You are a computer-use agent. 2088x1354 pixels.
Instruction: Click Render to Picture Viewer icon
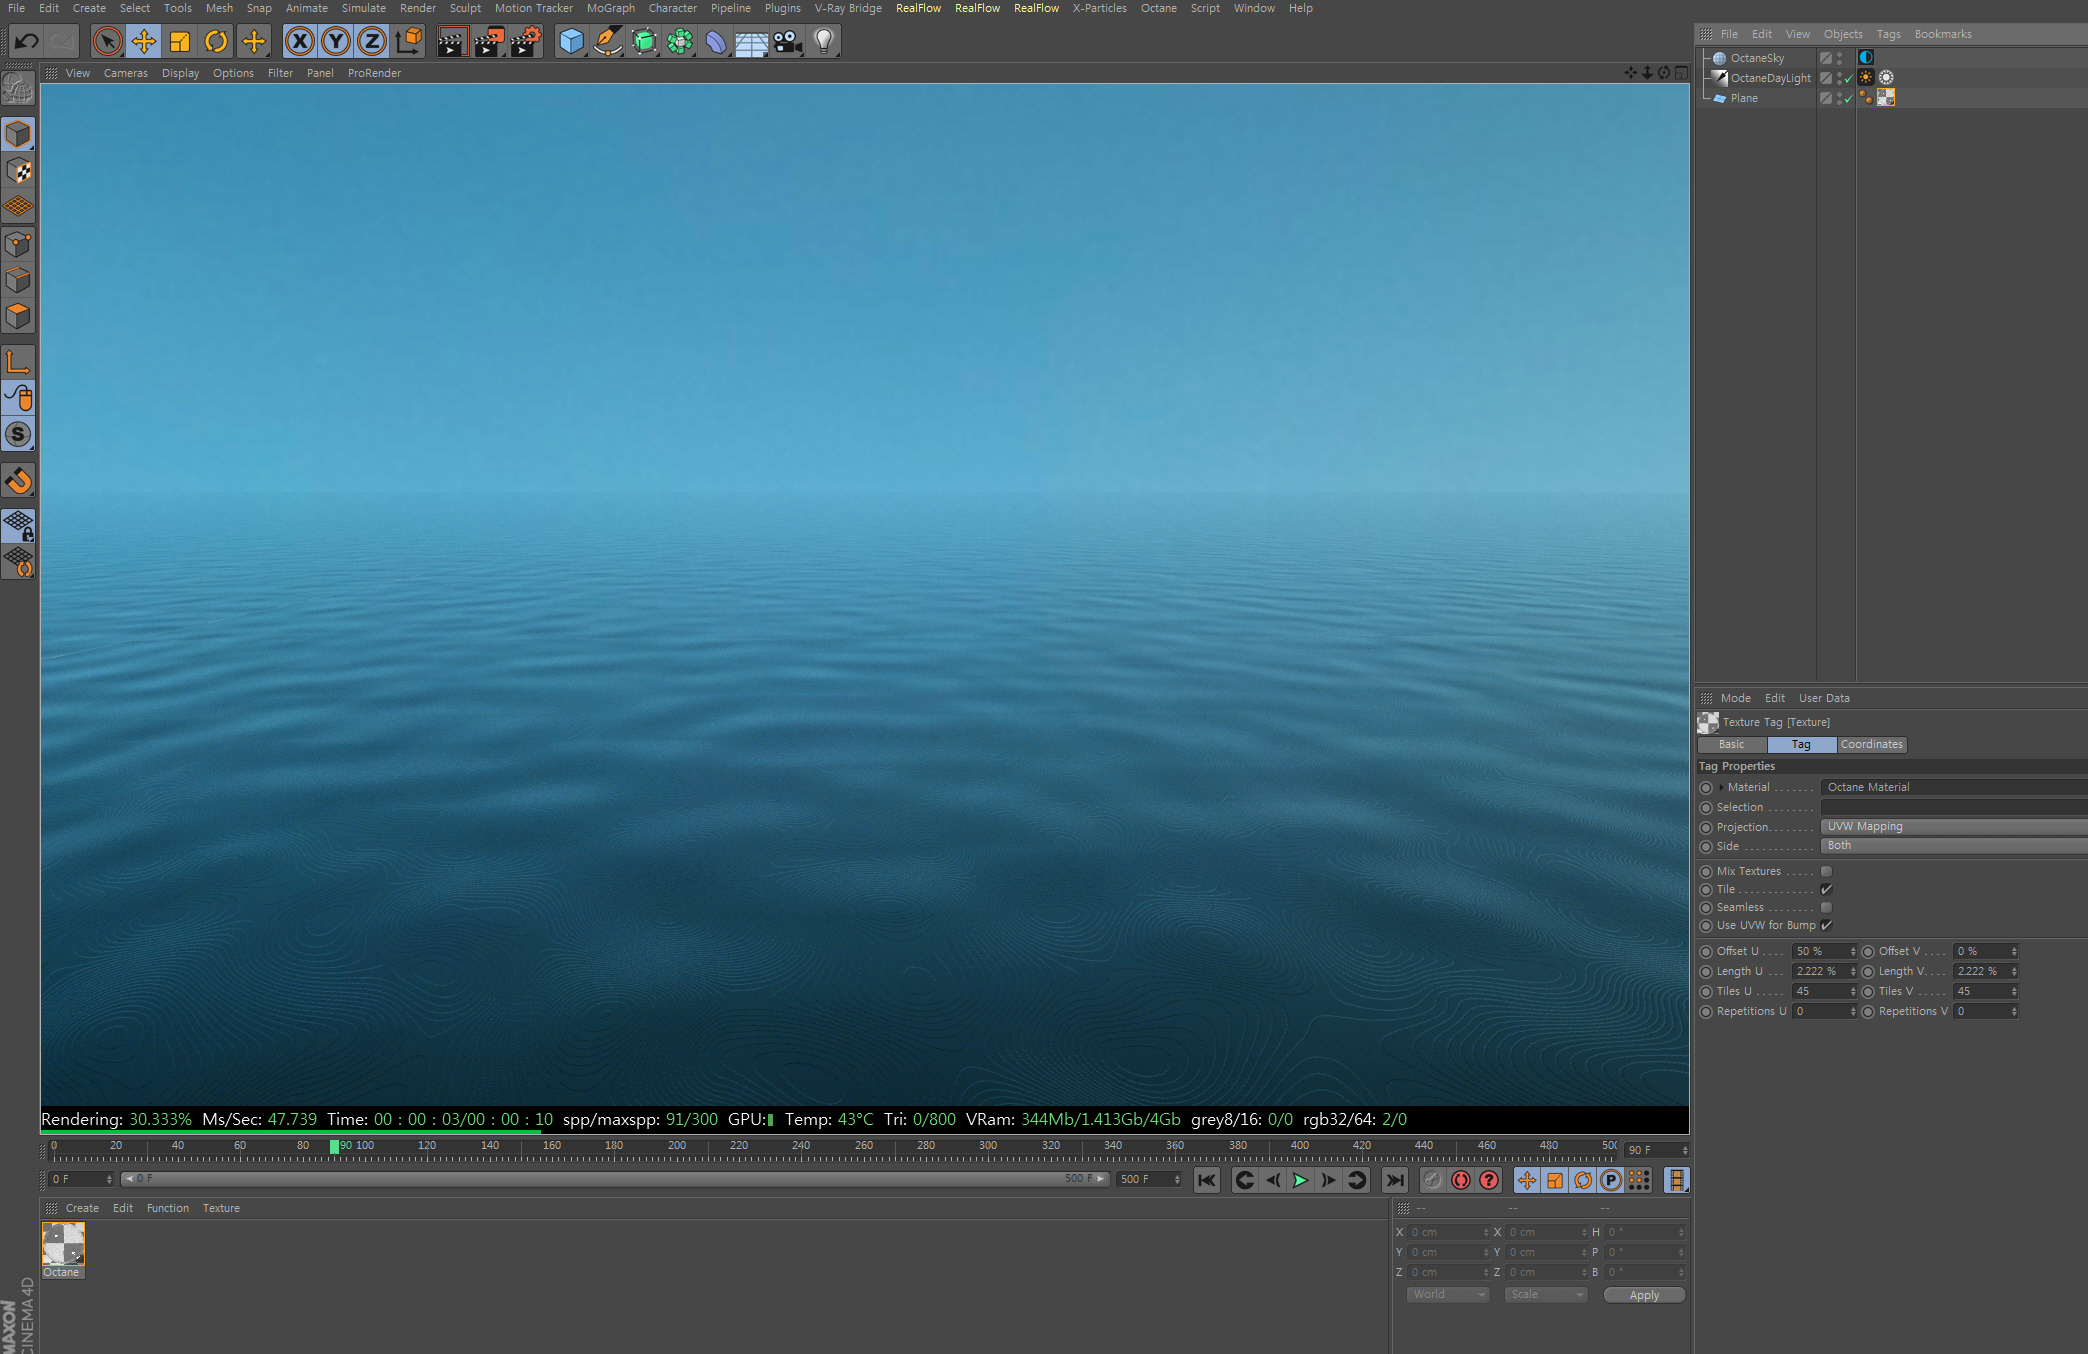tap(489, 41)
